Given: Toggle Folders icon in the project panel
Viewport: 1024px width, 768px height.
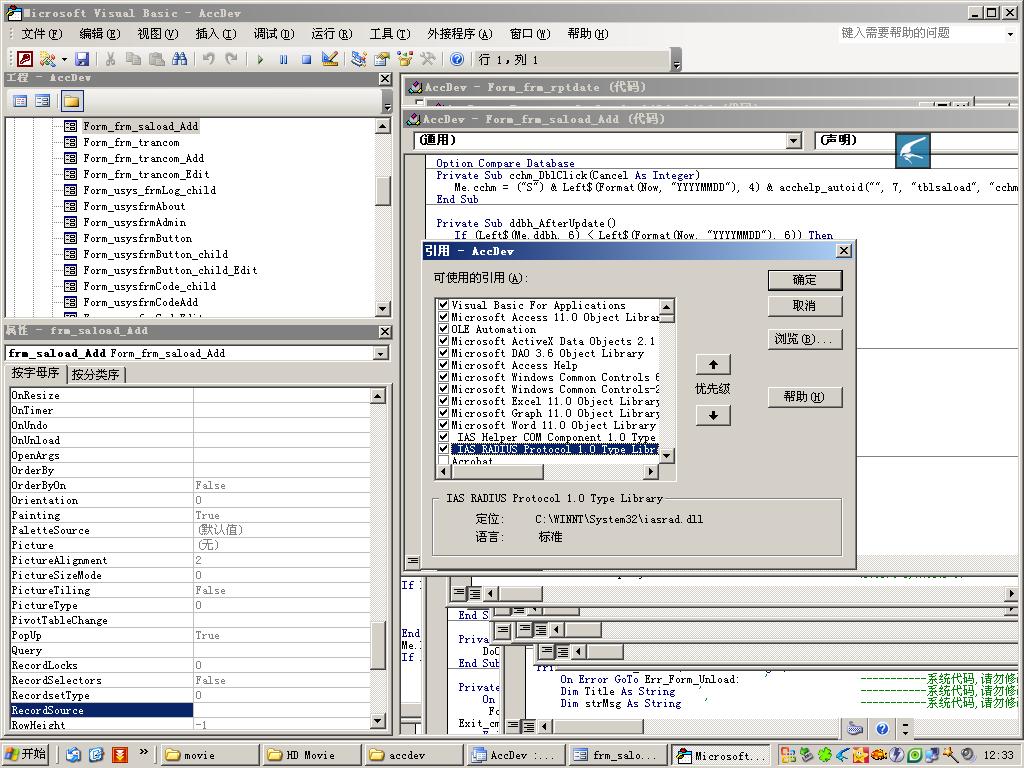Looking at the screenshot, I should point(72,101).
